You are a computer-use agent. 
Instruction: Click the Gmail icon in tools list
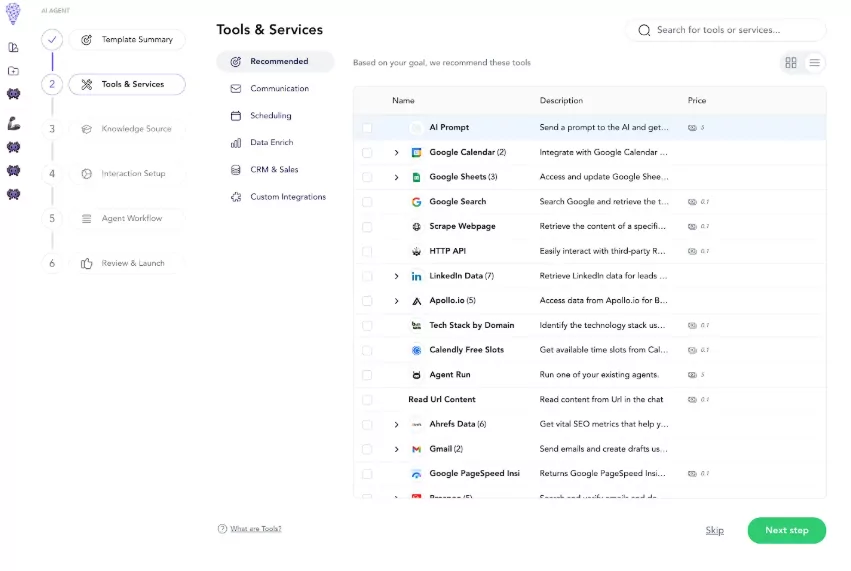click(417, 449)
